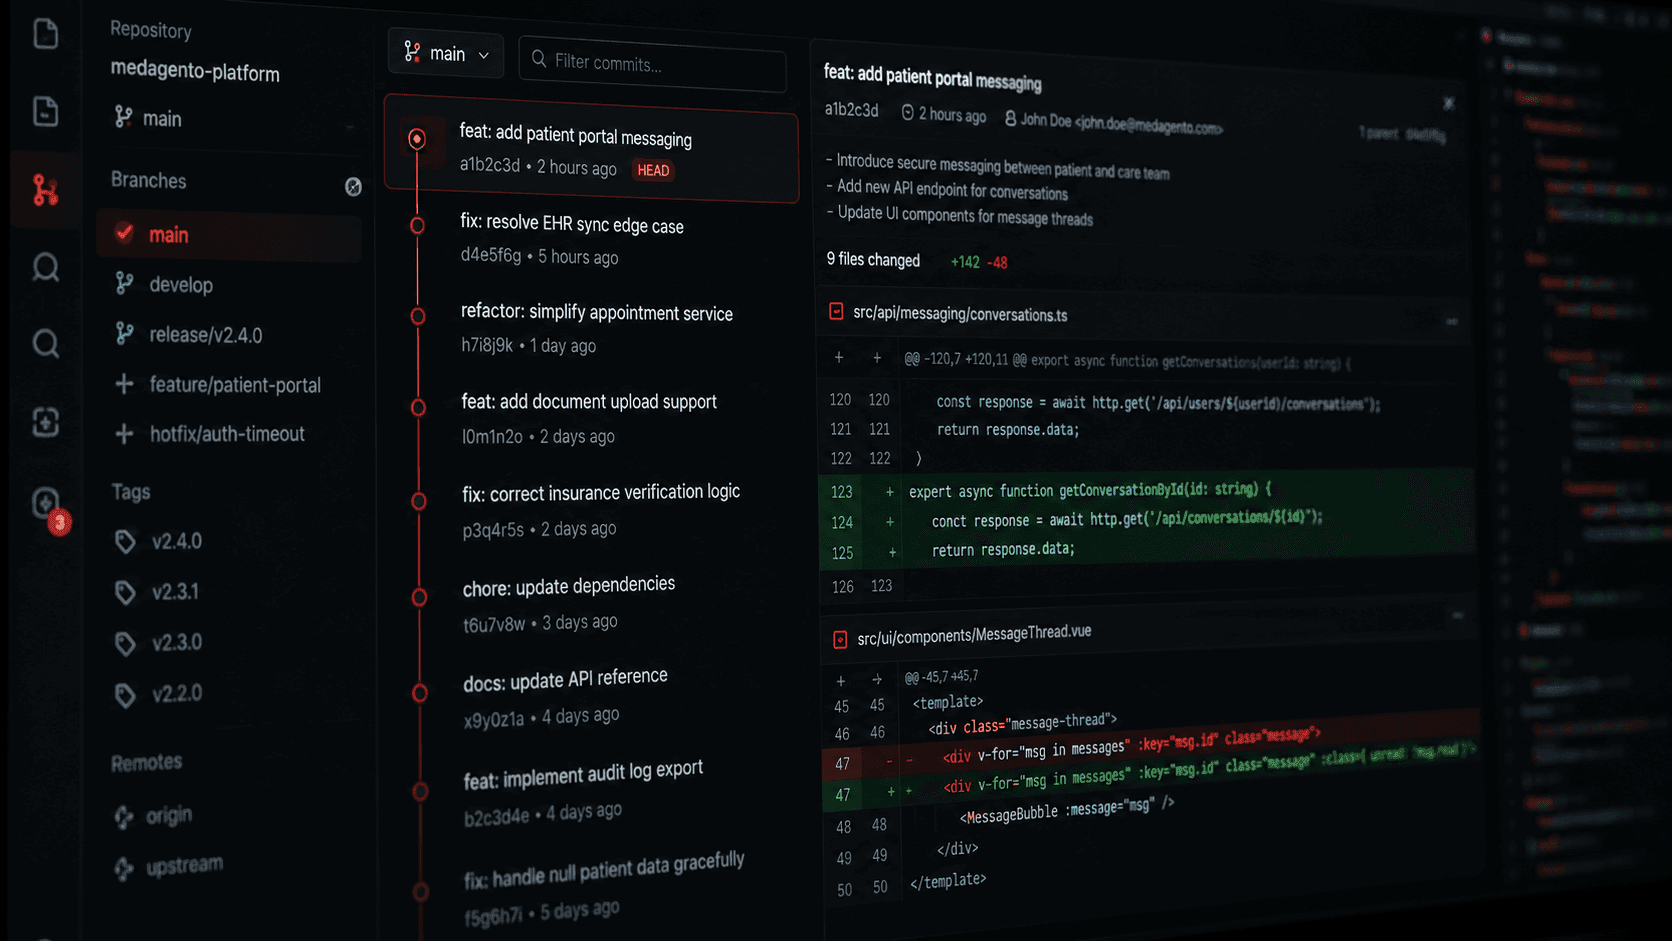Select the checked main branch
Image resolution: width=1672 pixels, height=941 pixels.
pyautogui.click(x=230, y=235)
